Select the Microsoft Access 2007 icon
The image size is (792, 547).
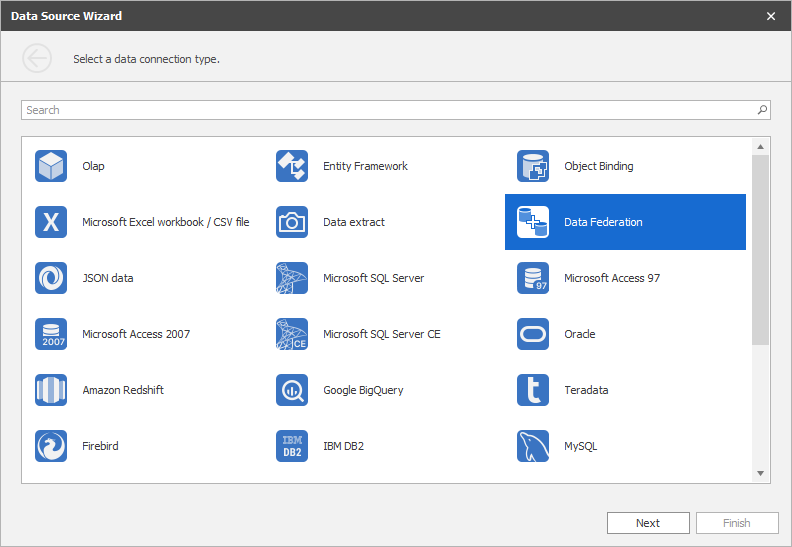[x=51, y=334]
